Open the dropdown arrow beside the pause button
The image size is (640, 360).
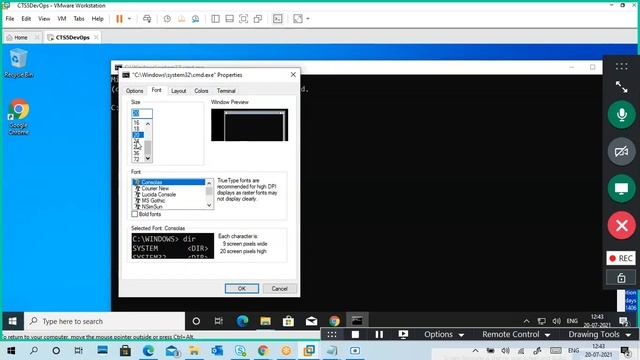point(129,19)
